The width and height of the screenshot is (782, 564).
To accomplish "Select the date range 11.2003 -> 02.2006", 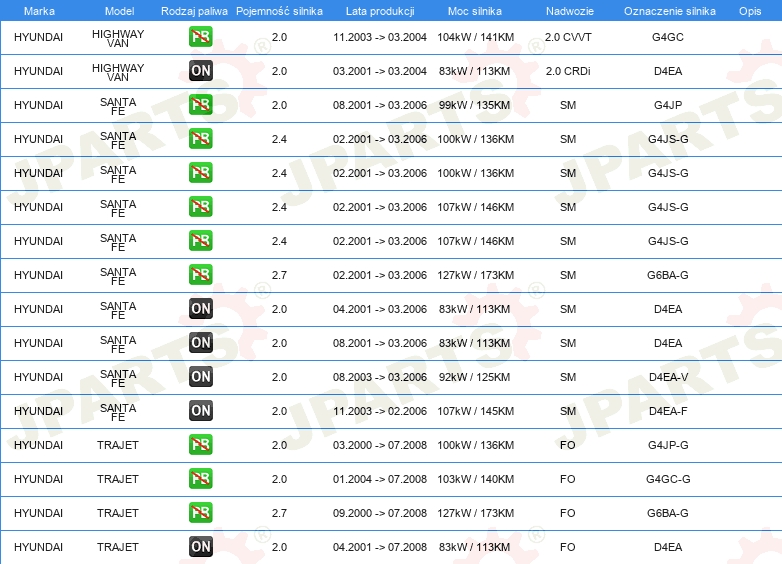I will coord(380,411).
